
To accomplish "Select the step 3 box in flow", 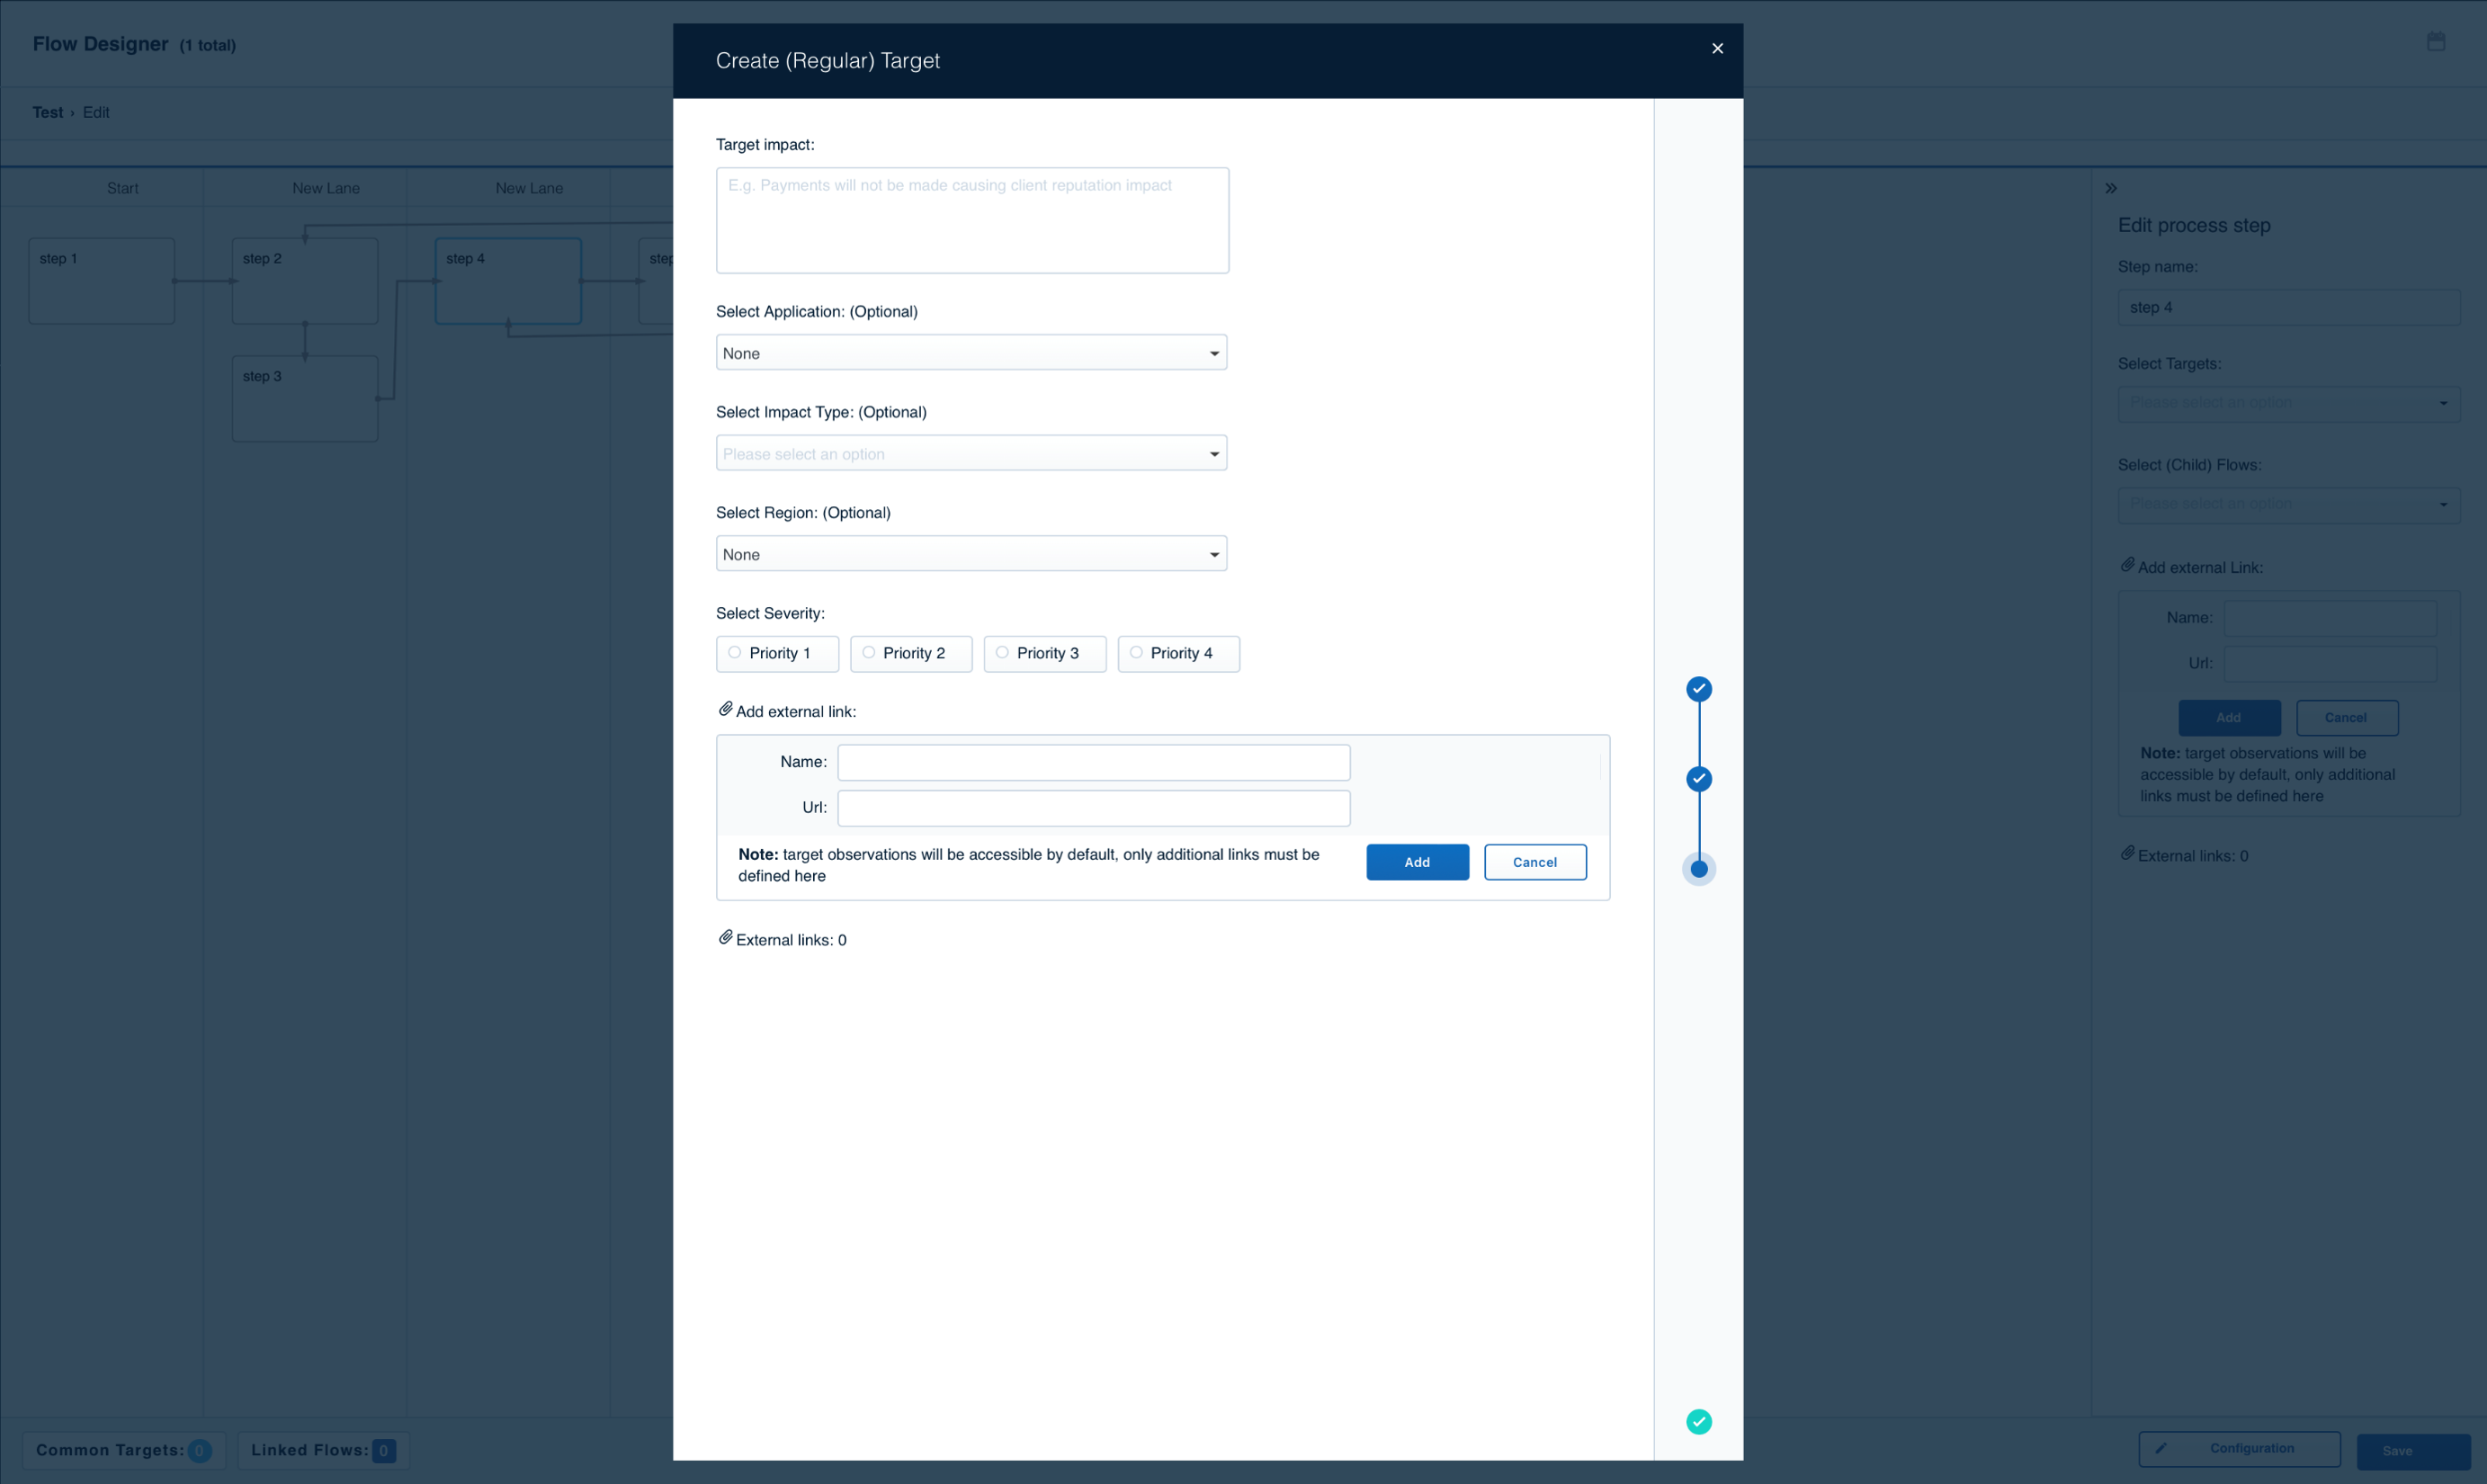I will [305, 399].
